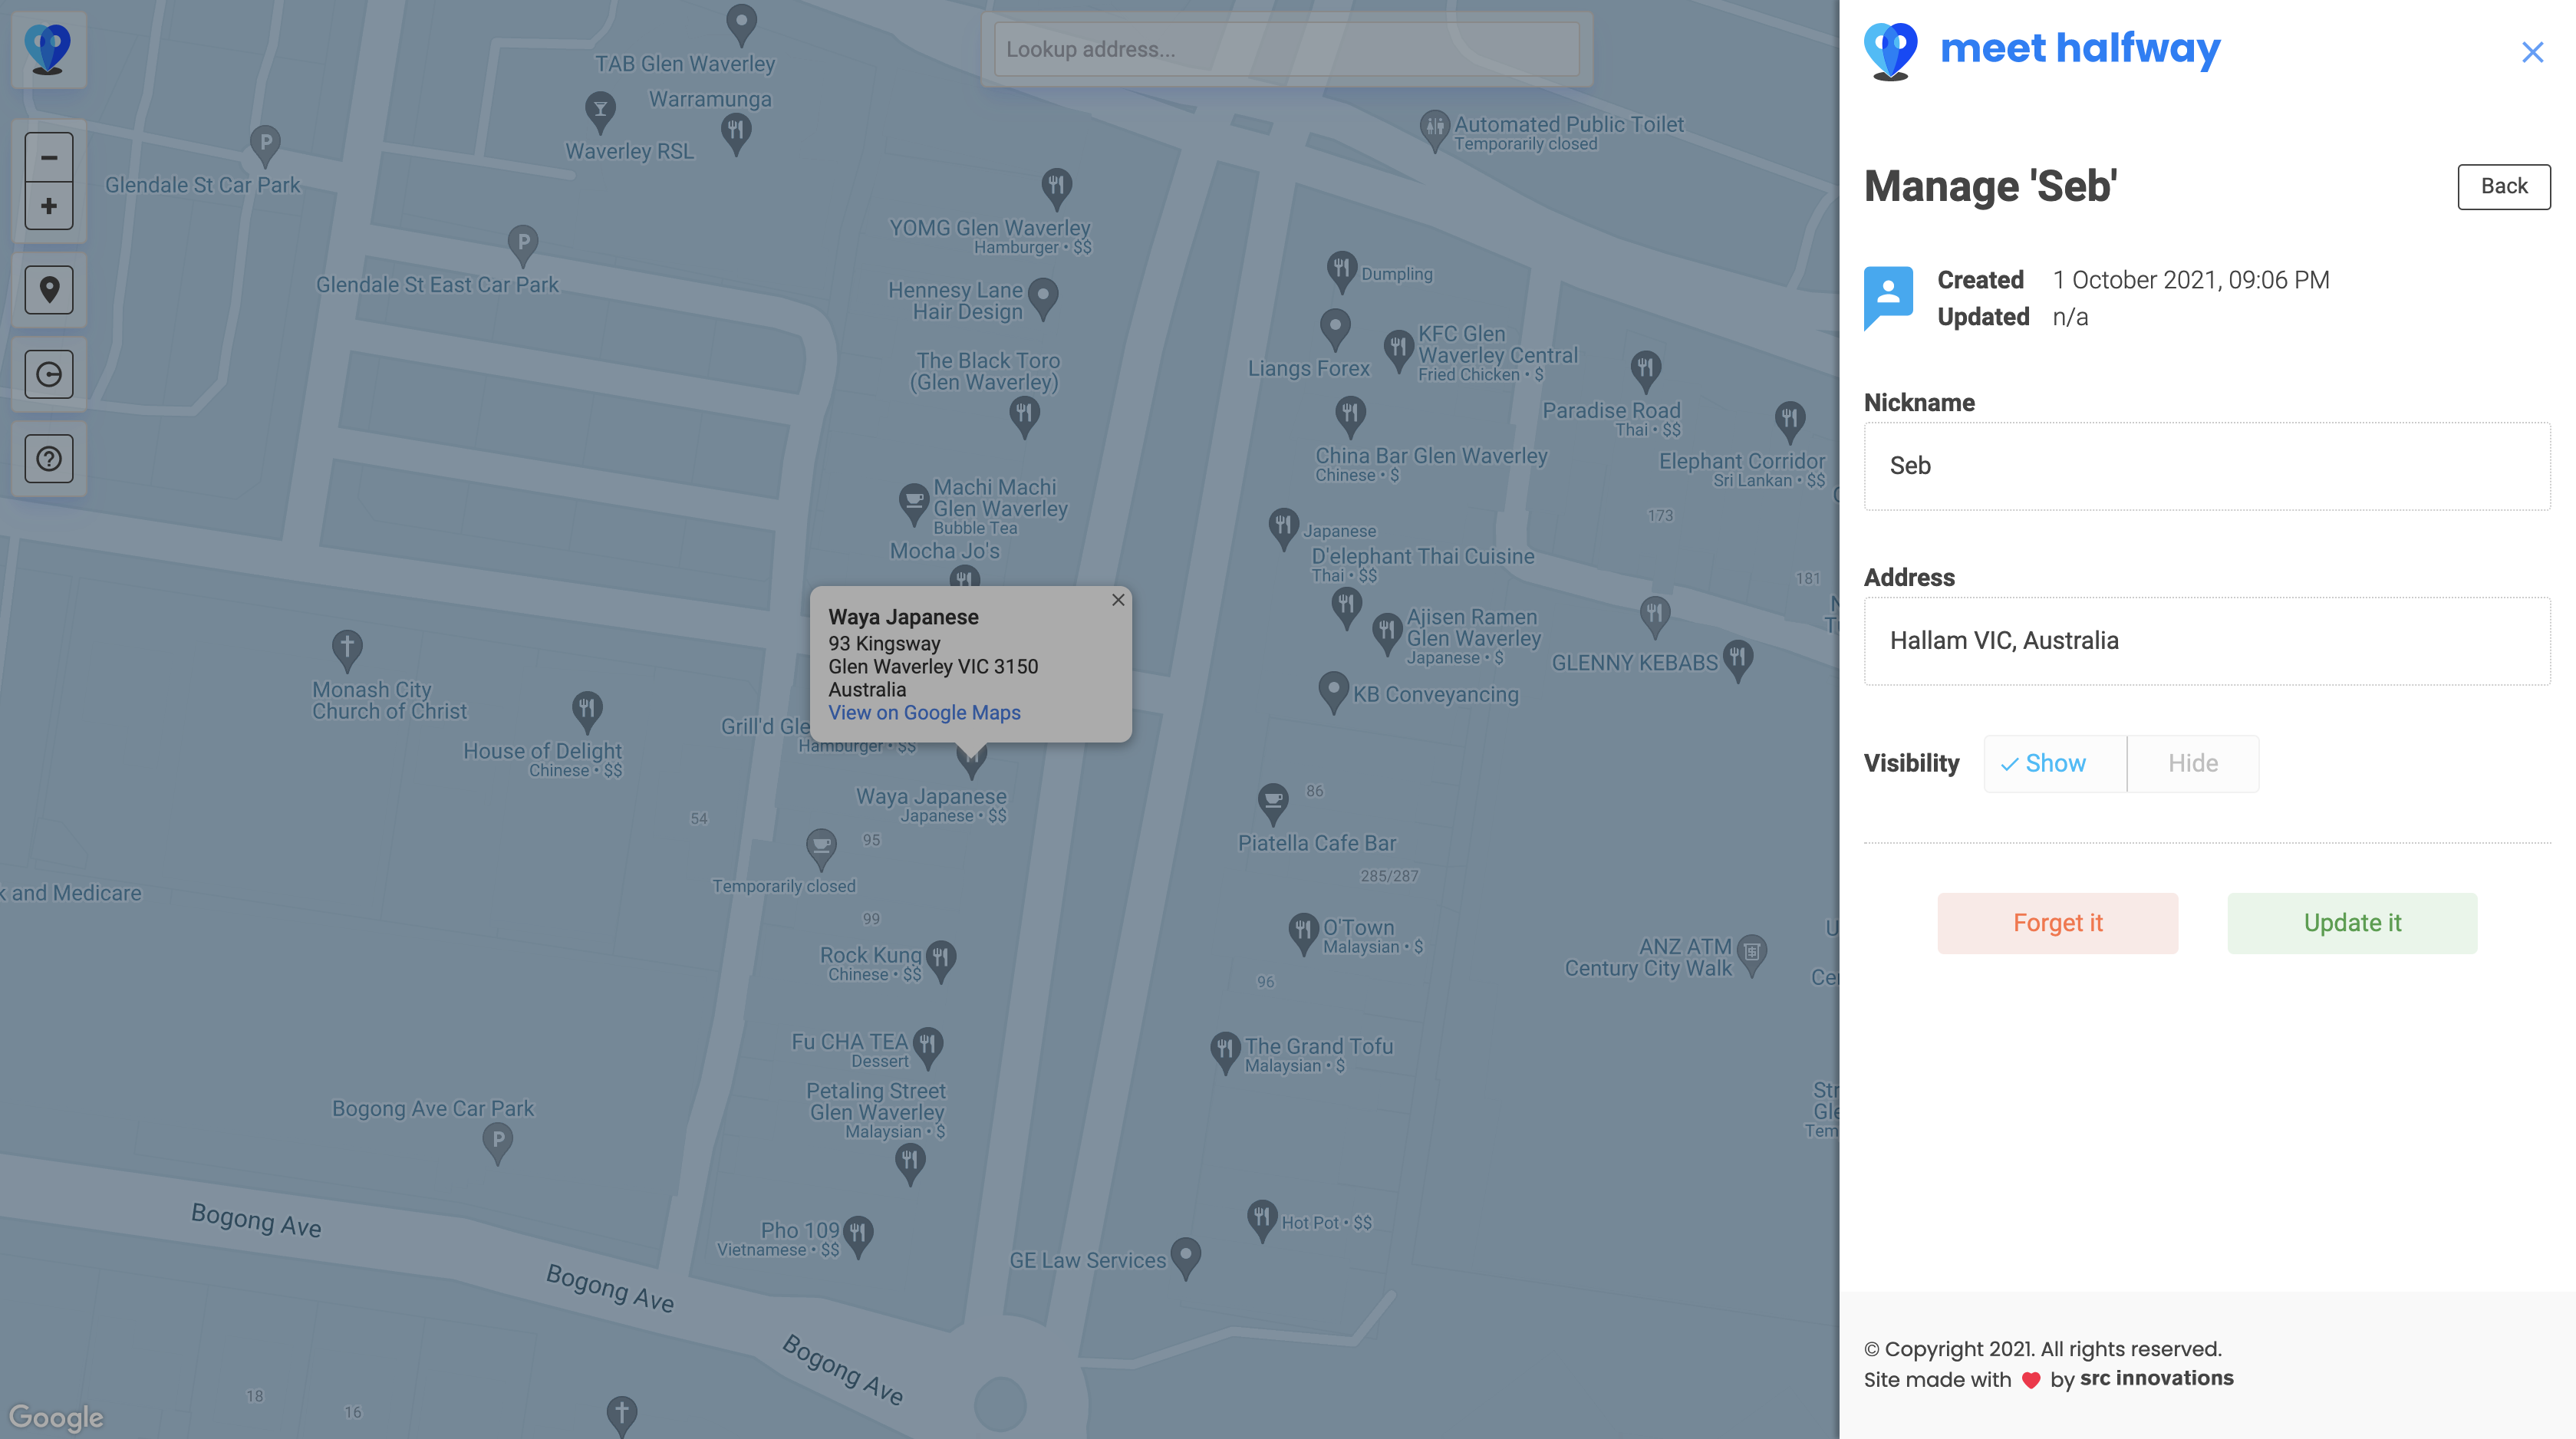The image size is (2576, 1439).
Task: Click the Update it button
Action: tap(2351, 923)
